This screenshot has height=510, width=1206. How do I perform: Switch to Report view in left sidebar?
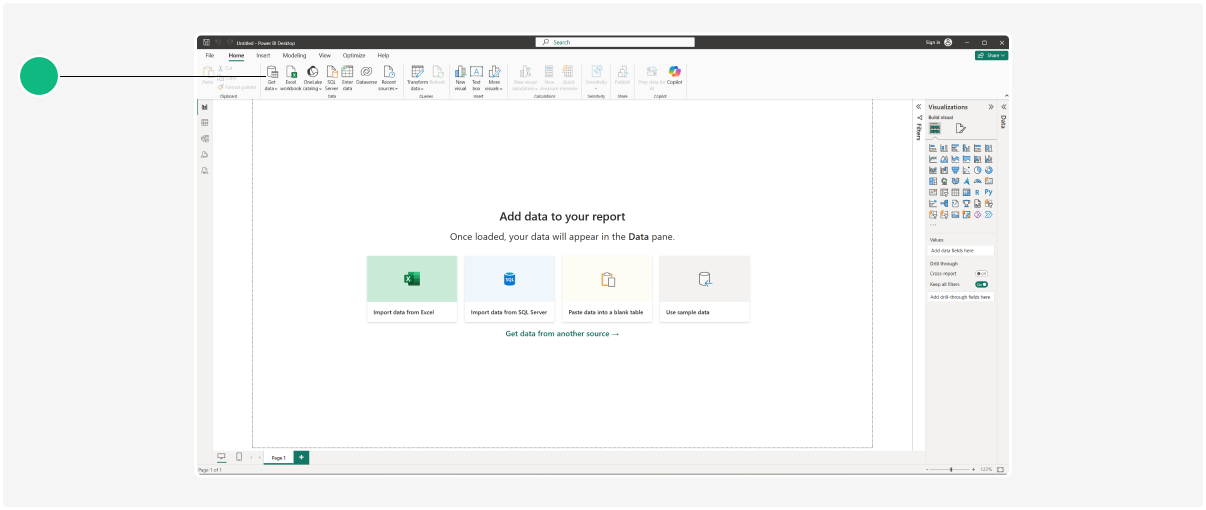tap(204, 107)
